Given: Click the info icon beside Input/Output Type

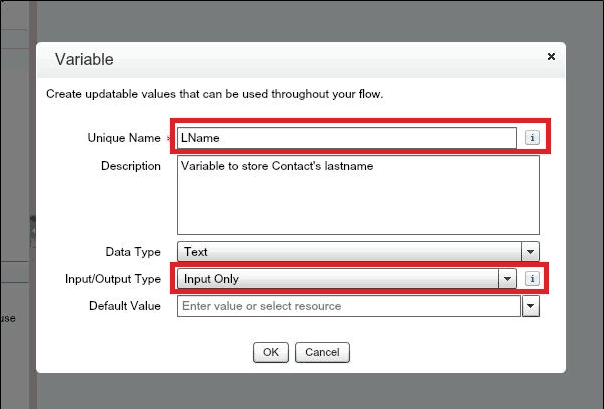Looking at the screenshot, I should [x=533, y=279].
